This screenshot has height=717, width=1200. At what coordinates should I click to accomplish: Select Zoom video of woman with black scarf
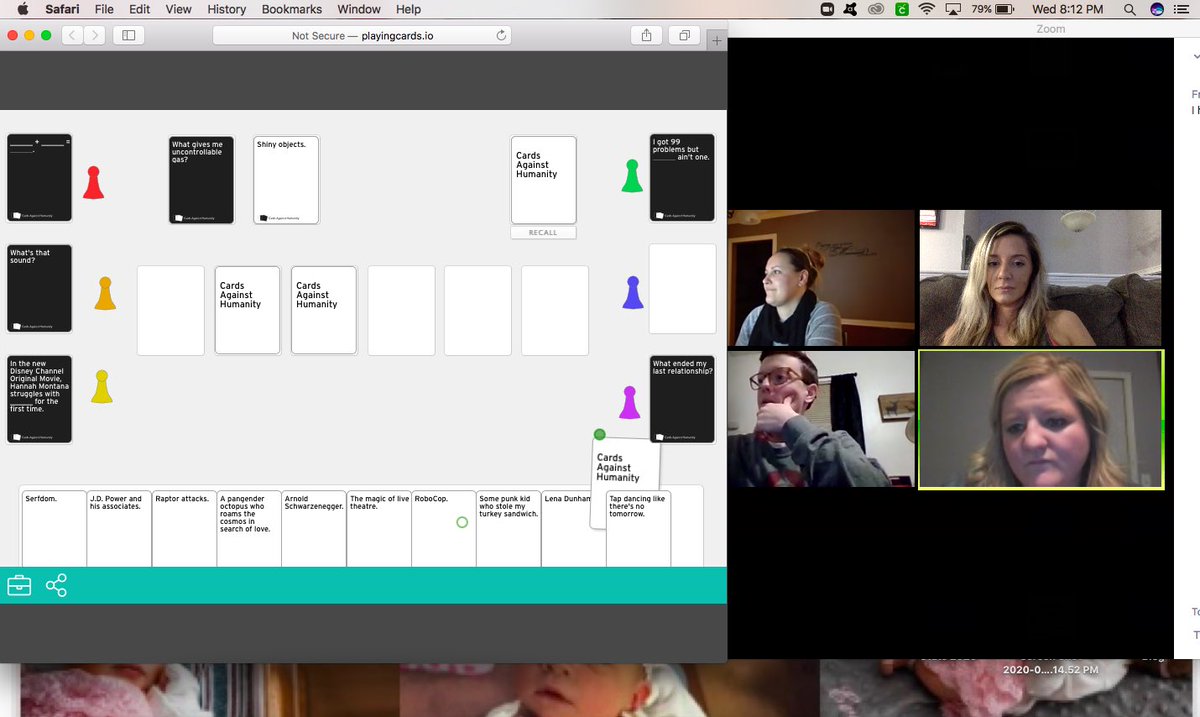[821, 278]
